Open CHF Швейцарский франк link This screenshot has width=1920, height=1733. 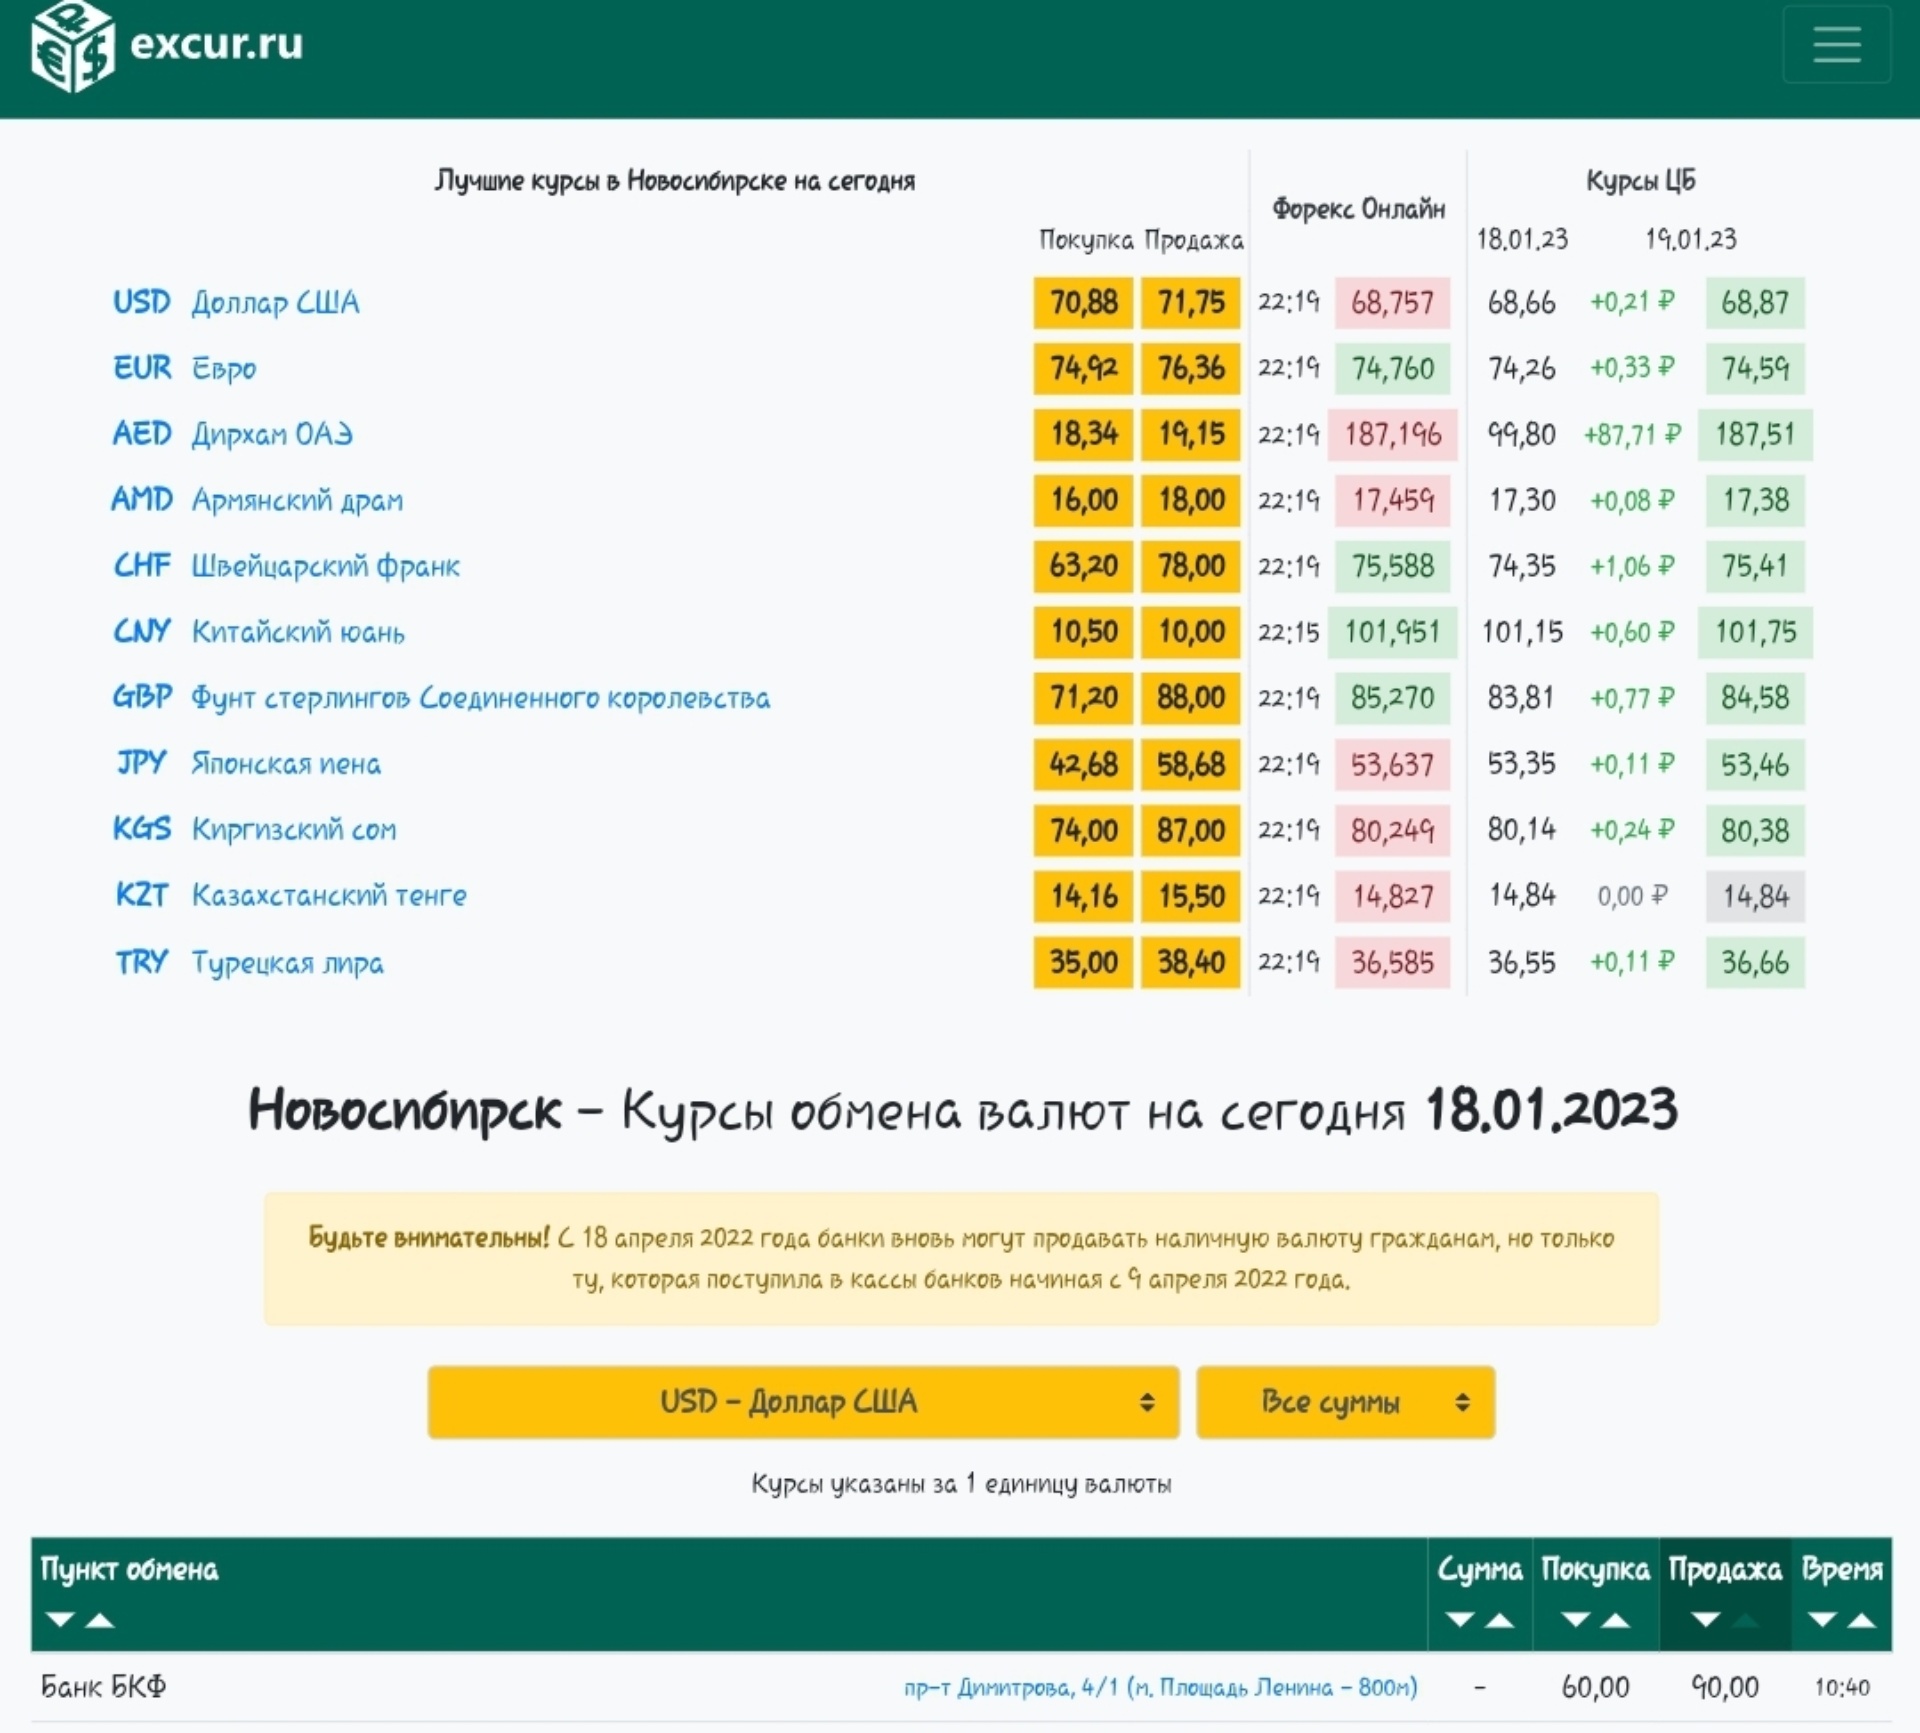tap(286, 566)
